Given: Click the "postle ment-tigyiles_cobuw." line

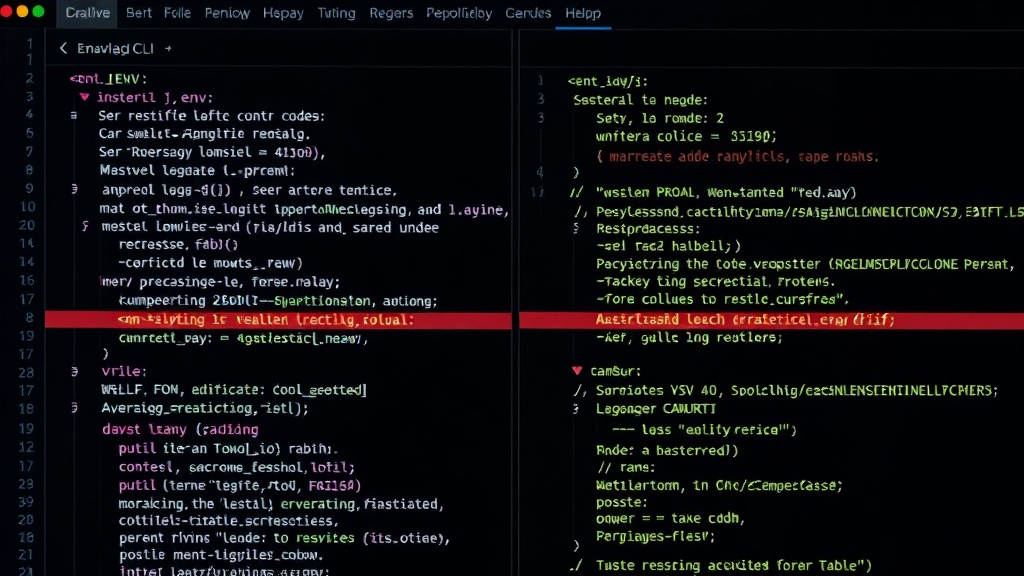Looking at the screenshot, I should coord(221,555).
